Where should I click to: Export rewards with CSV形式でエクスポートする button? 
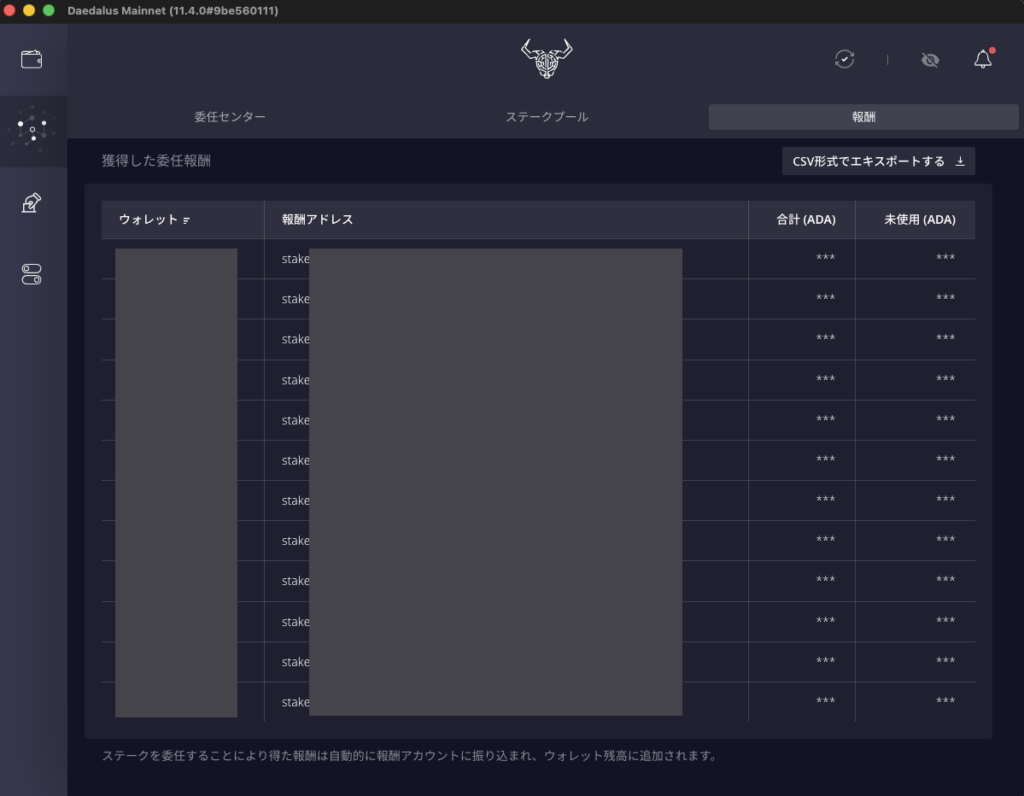point(878,161)
